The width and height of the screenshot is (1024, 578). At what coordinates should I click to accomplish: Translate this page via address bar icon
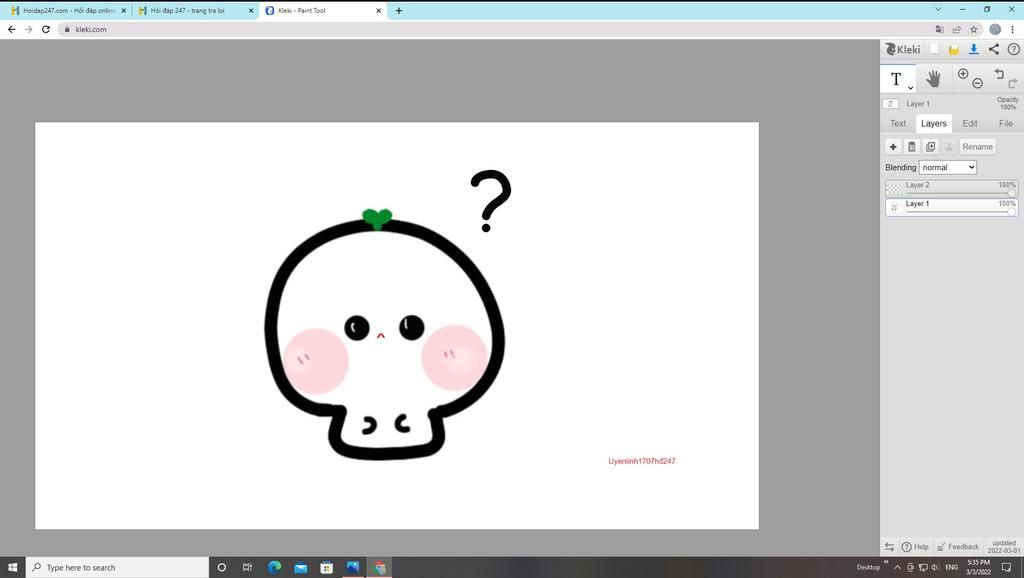pyautogui.click(x=939, y=29)
